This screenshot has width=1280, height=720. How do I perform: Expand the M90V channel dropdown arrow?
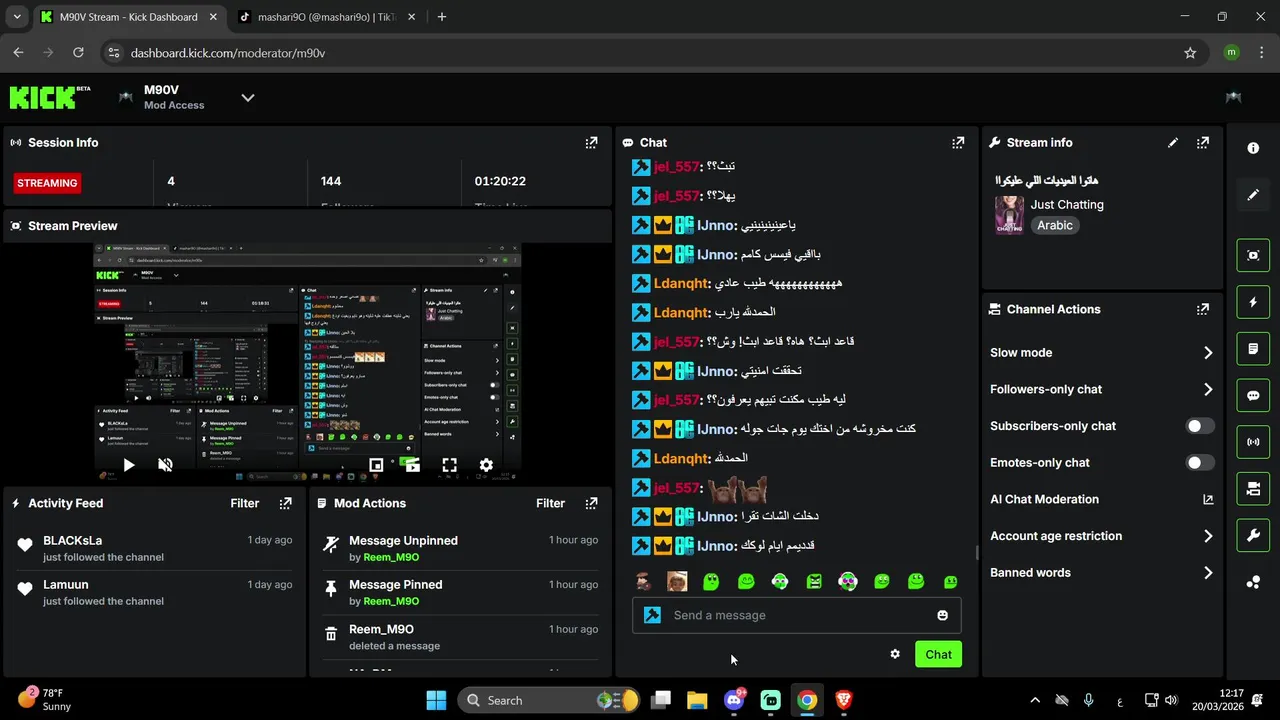tap(248, 97)
